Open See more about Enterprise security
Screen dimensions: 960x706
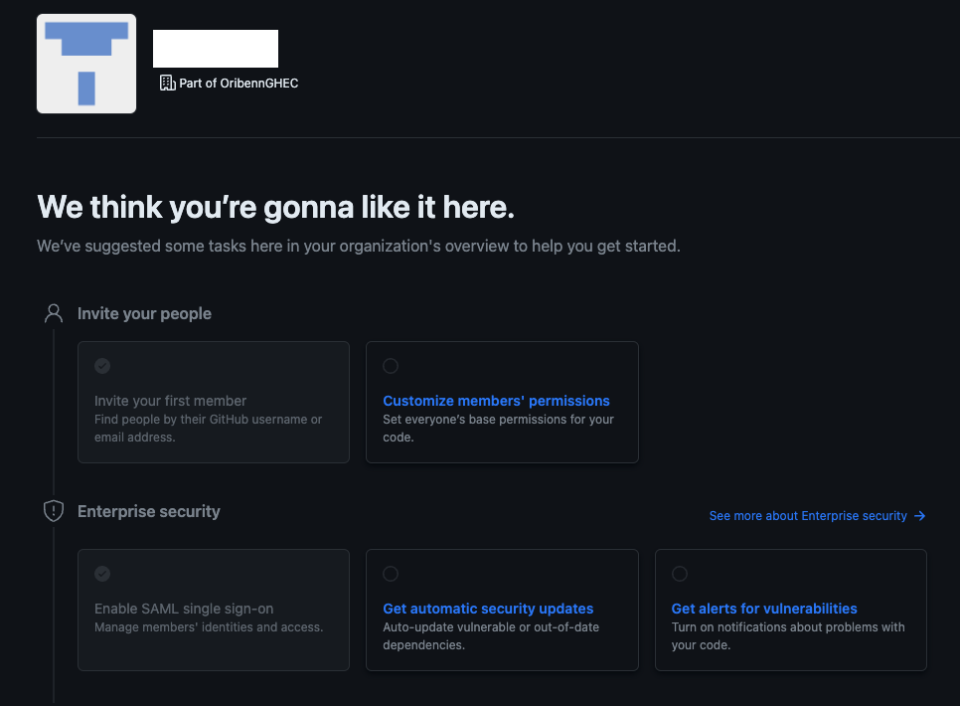click(x=806, y=516)
